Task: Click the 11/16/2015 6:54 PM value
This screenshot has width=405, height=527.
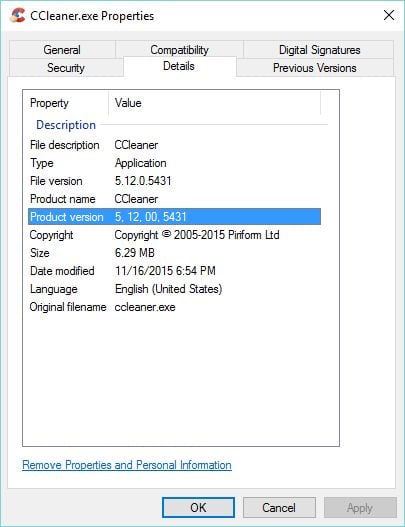Action: tap(165, 271)
